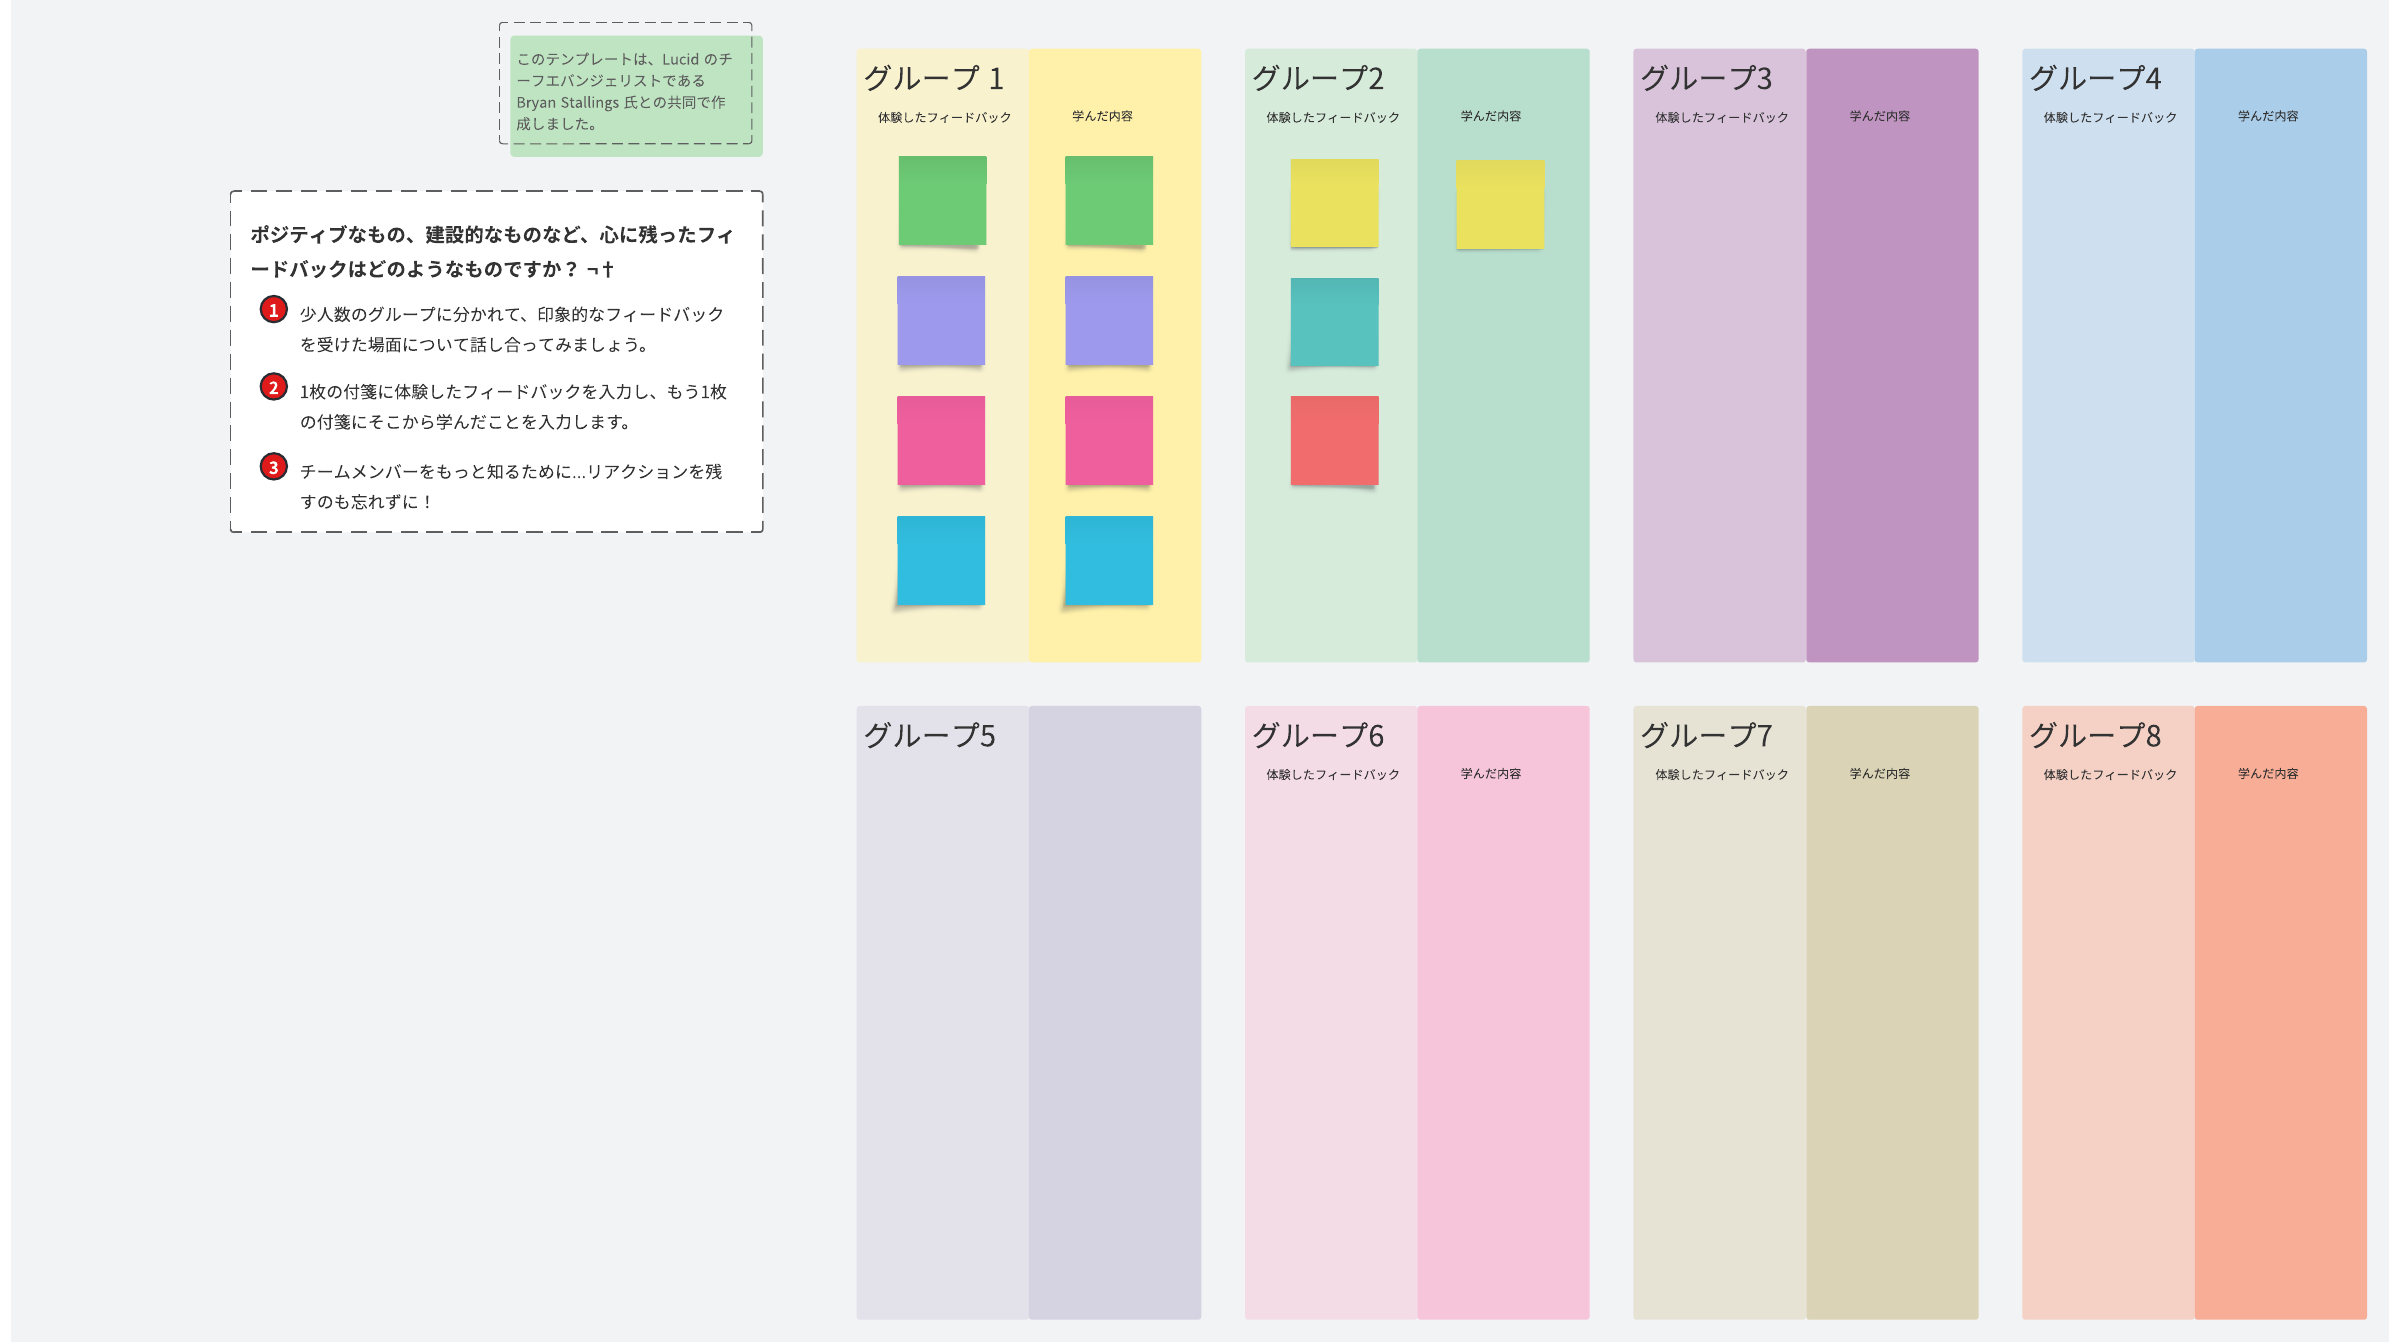Screen dimensions: 2400x1342
Task: Click the グループ 1 title text
Action: coord(933,78)
